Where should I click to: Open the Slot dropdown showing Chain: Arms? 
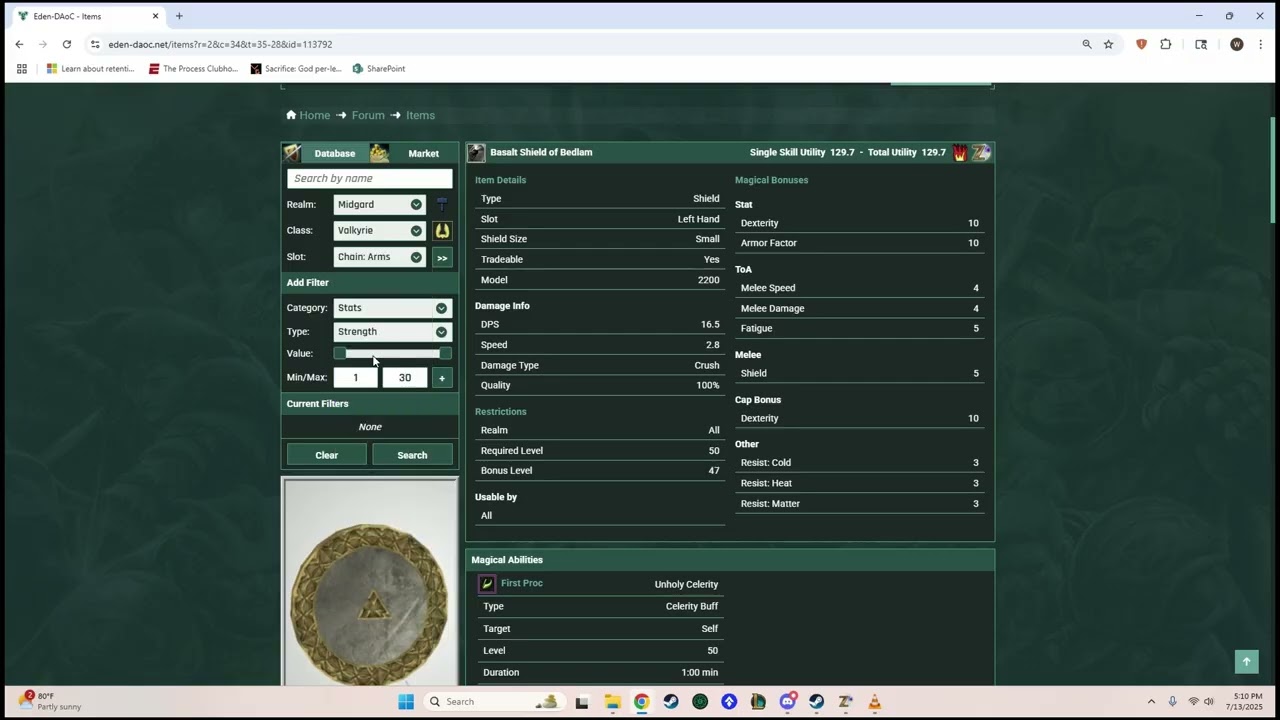pos(378,257)
